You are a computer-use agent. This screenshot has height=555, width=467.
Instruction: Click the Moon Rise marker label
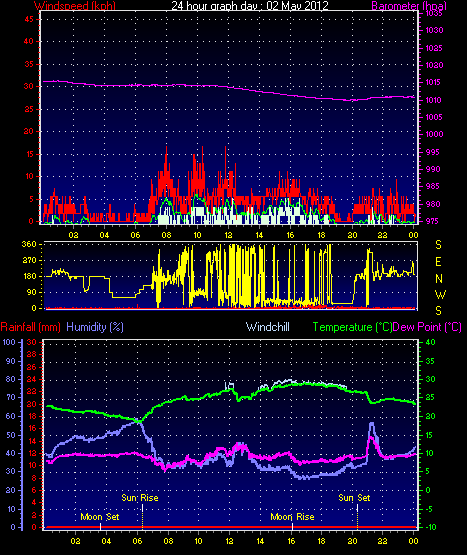click(292, 517)
